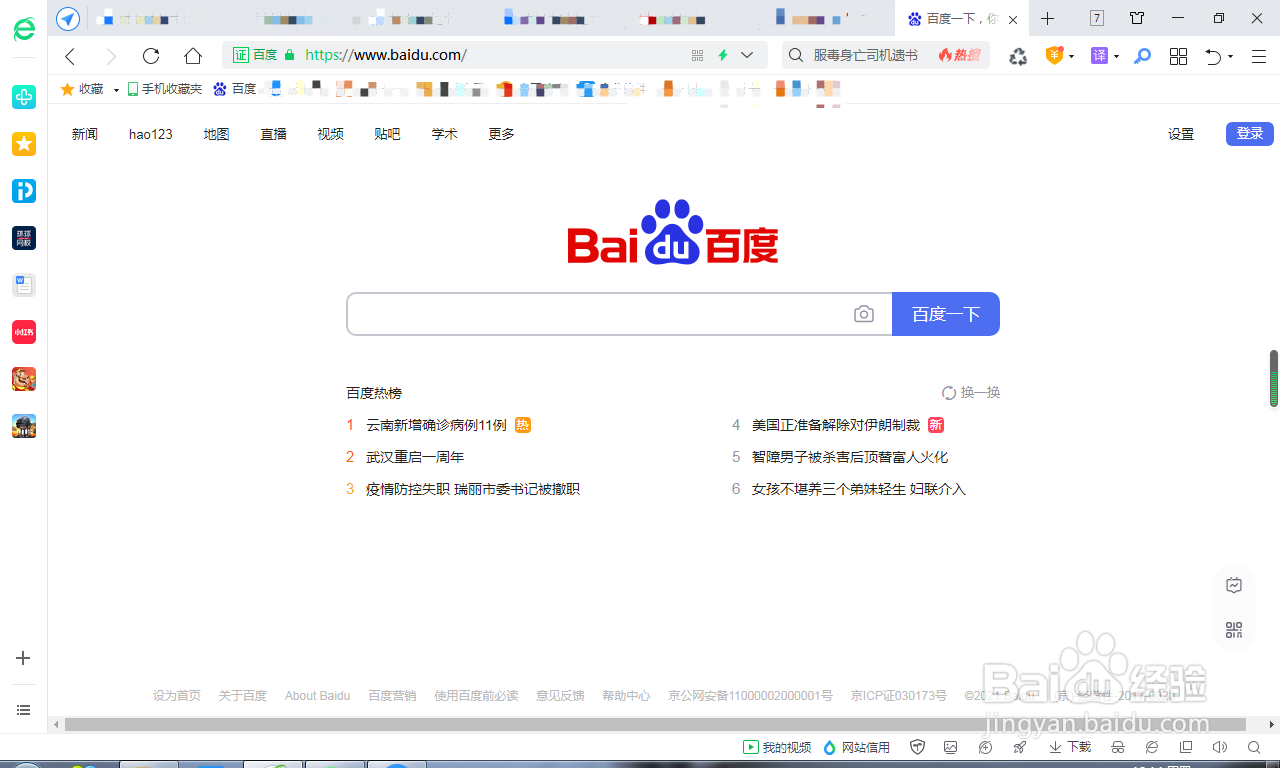Open 我的视频 in the status bar
This screenshot has width=1280, height=768.
[777, 747]
